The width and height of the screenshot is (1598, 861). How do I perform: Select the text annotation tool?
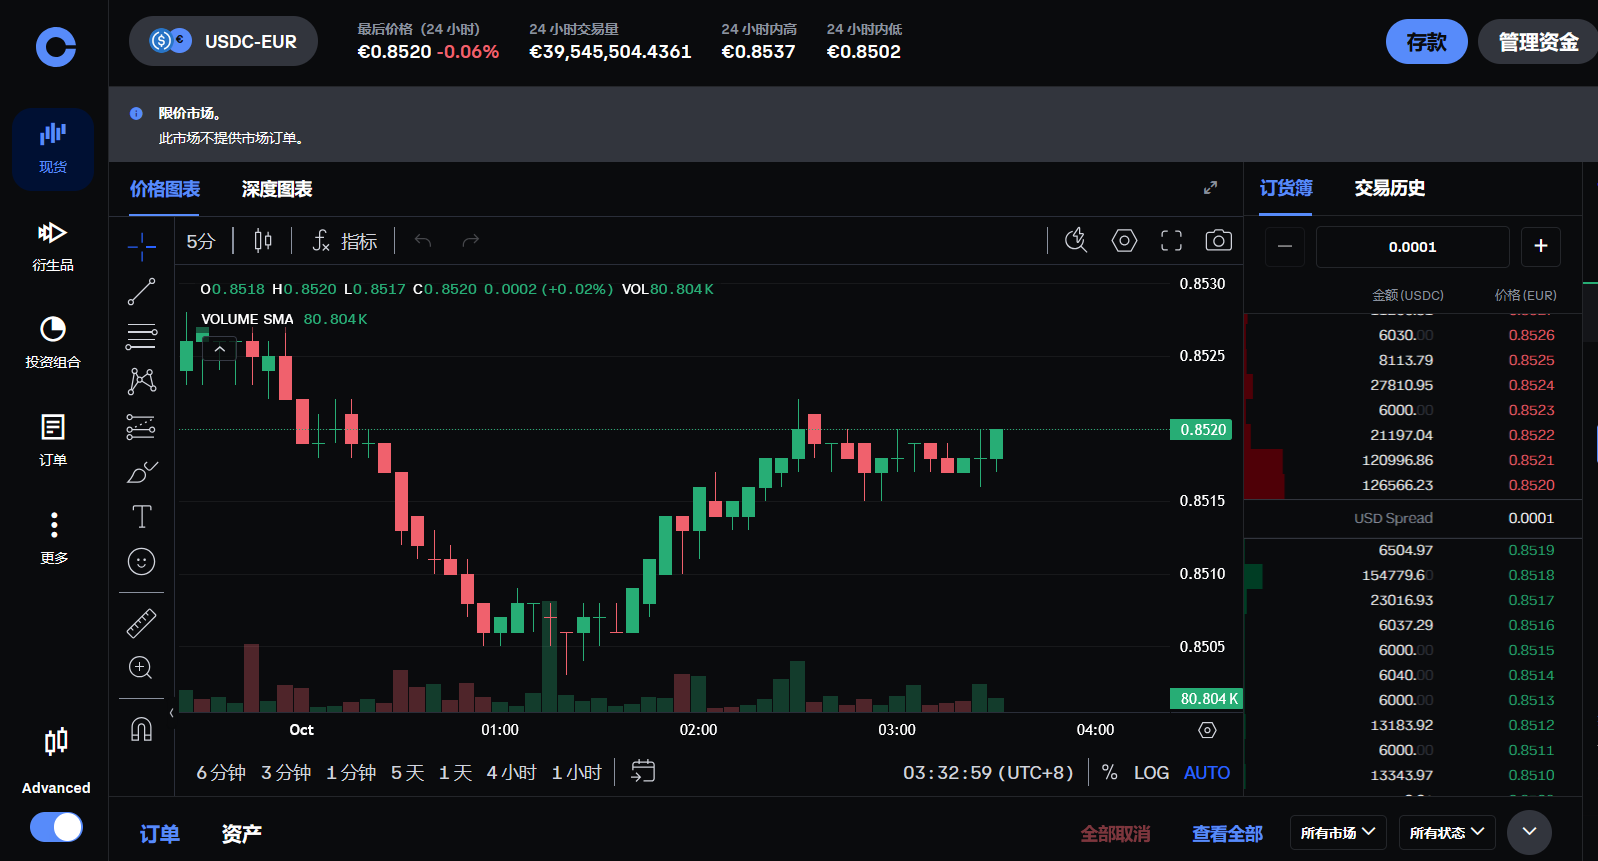click(141, 516)
